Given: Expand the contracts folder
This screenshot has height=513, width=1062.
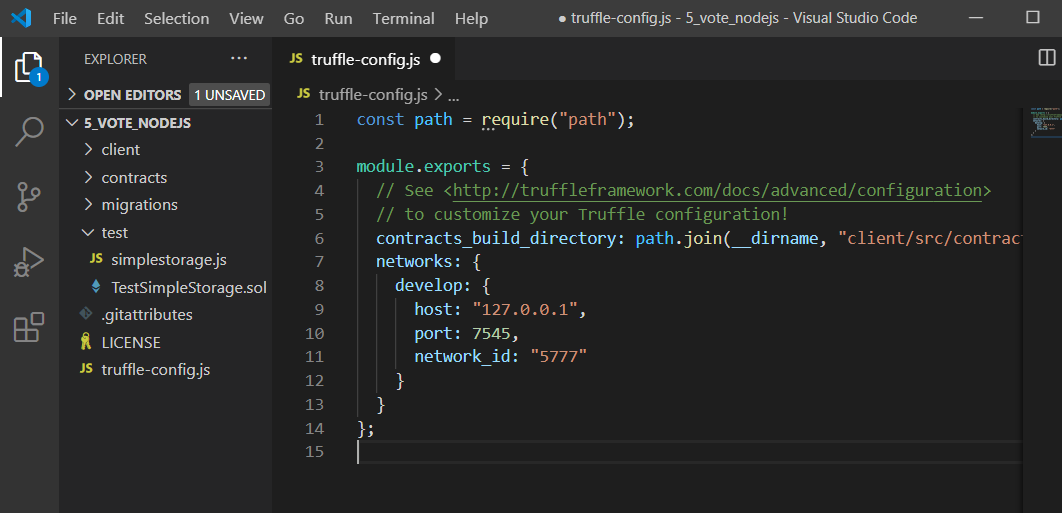Looking at the screenshot, I should coord(165,177).
